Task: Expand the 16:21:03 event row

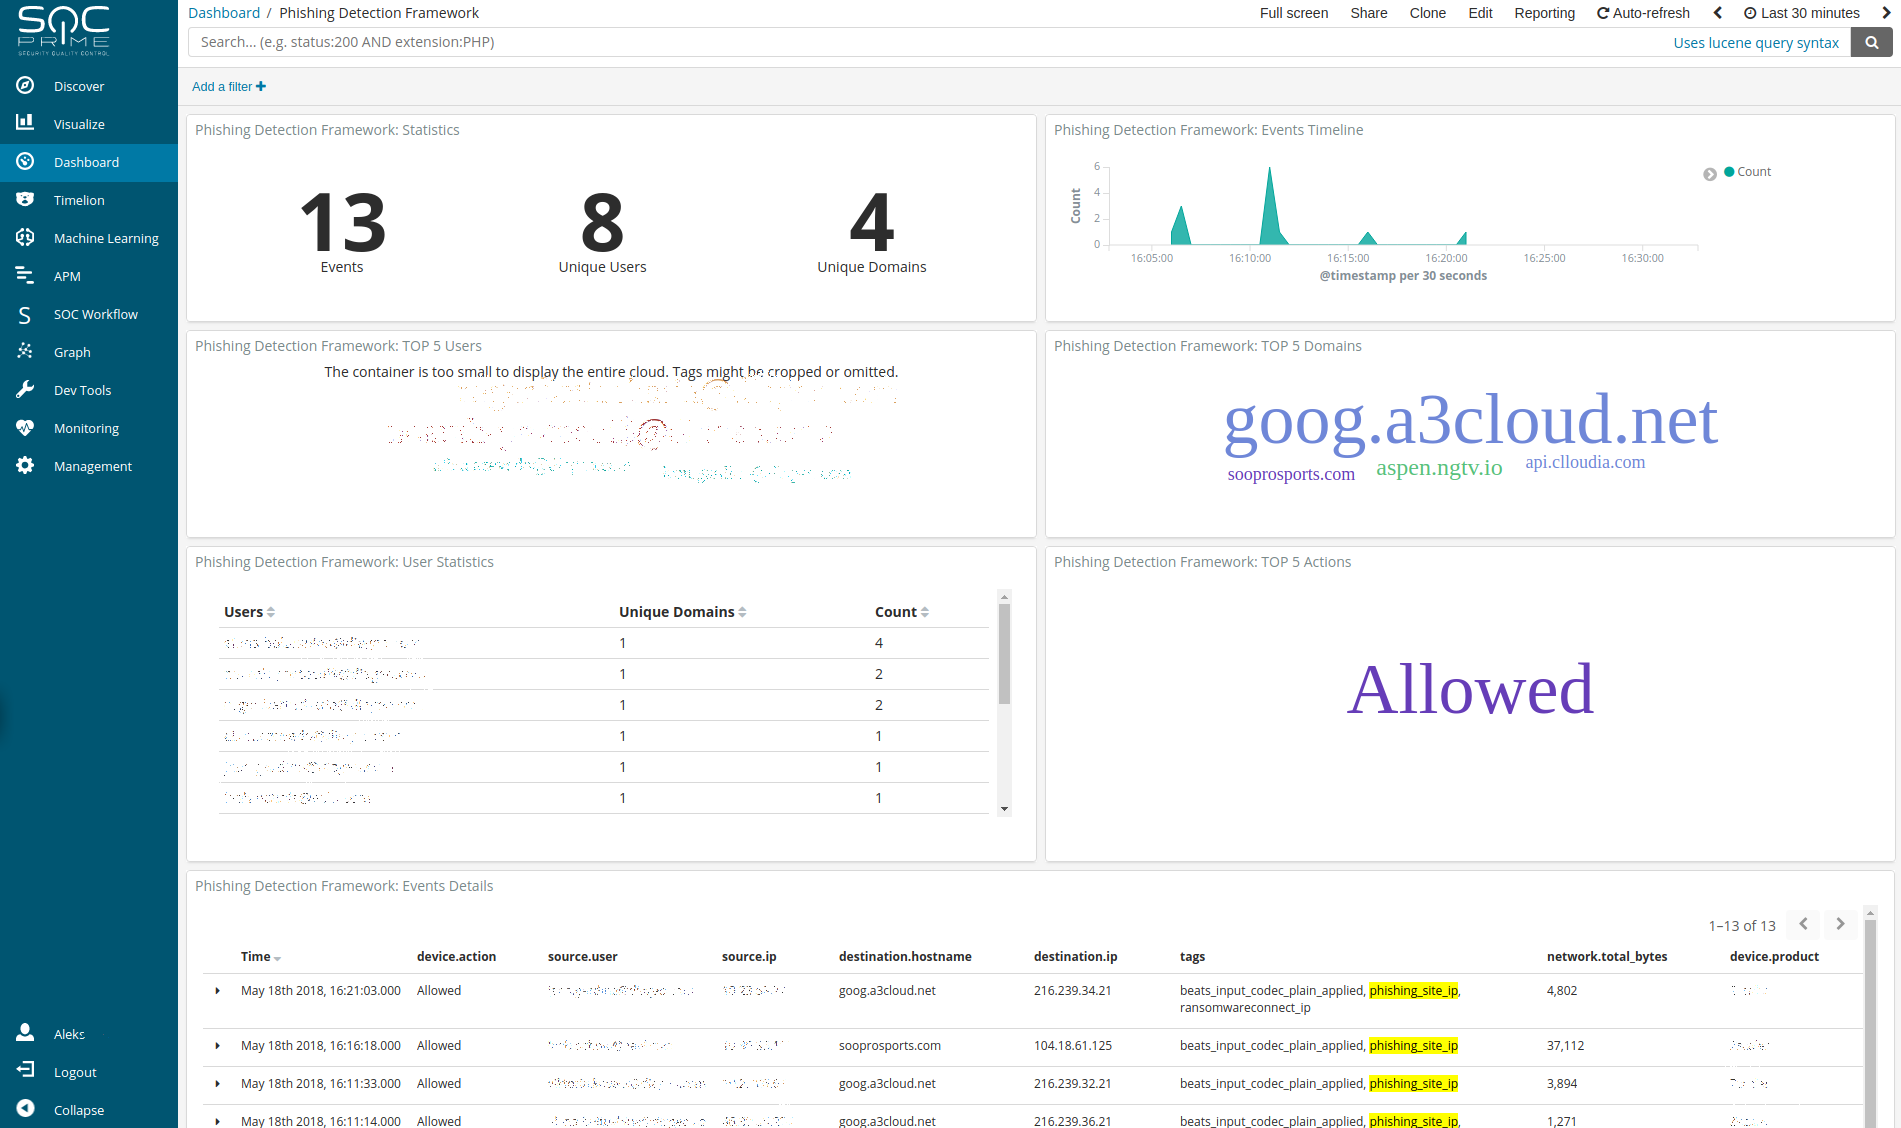Action: (218, 991)
